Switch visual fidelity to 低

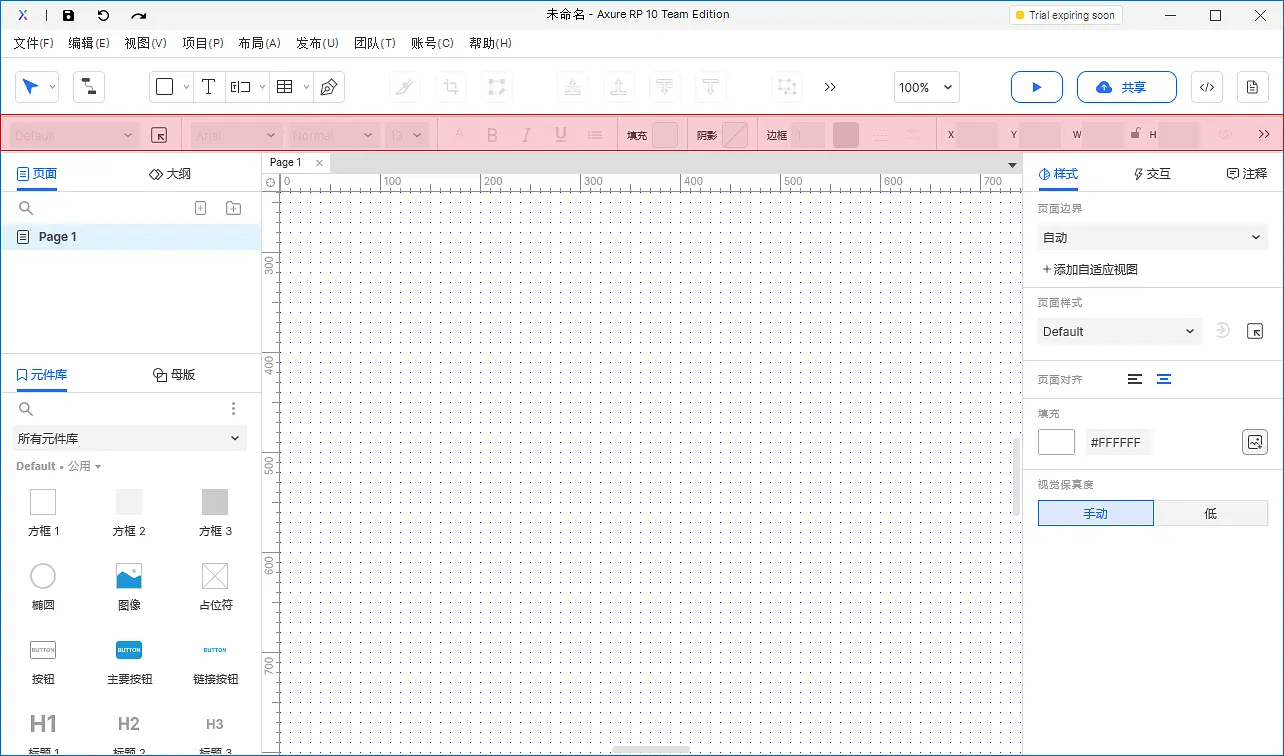tap(1211, 513)
